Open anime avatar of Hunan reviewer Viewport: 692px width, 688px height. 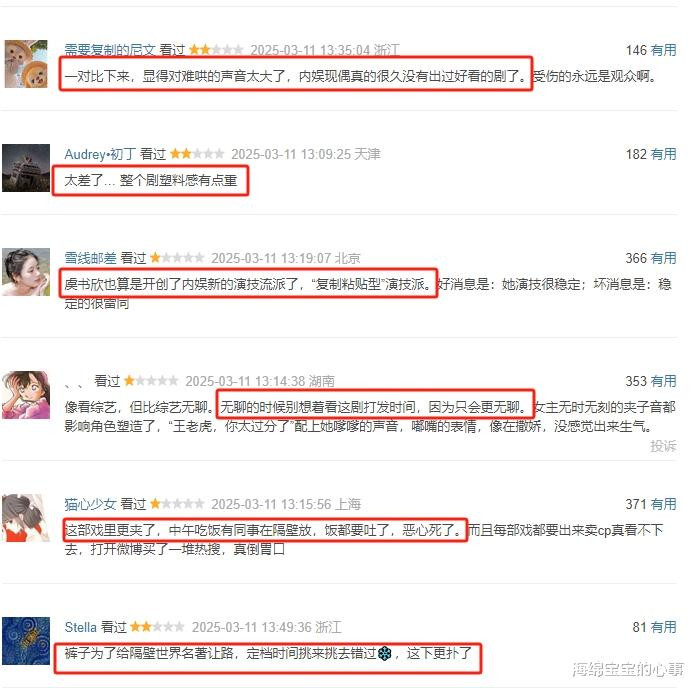[x=26, y=395]
